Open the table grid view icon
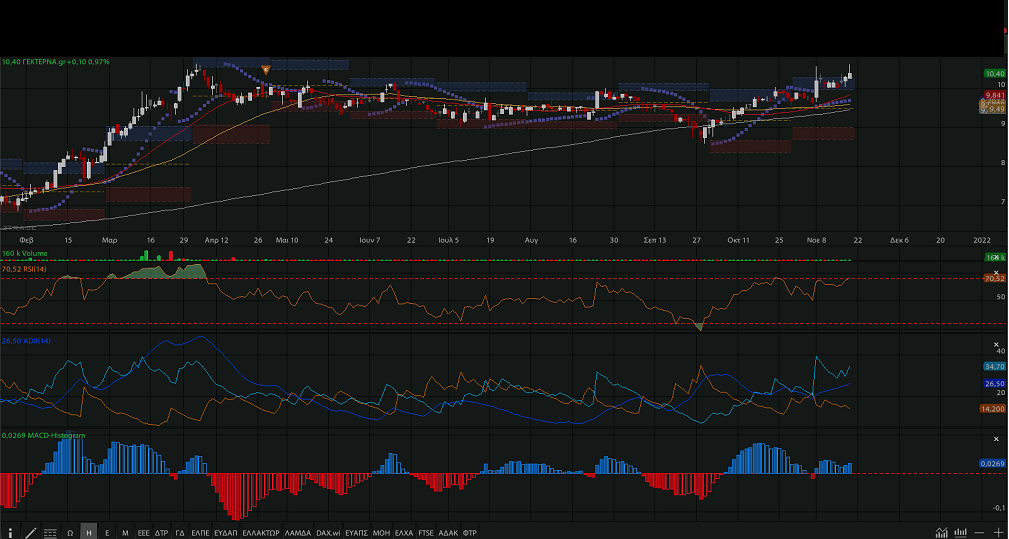This screenshot has height=539, width=1009. [x=50, y=533]
